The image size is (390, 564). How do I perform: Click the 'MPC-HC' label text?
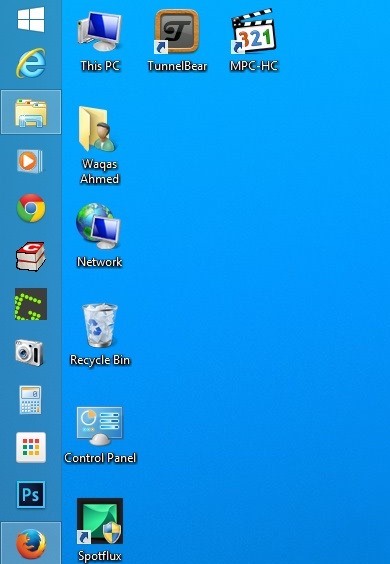[x=254, y=66]
